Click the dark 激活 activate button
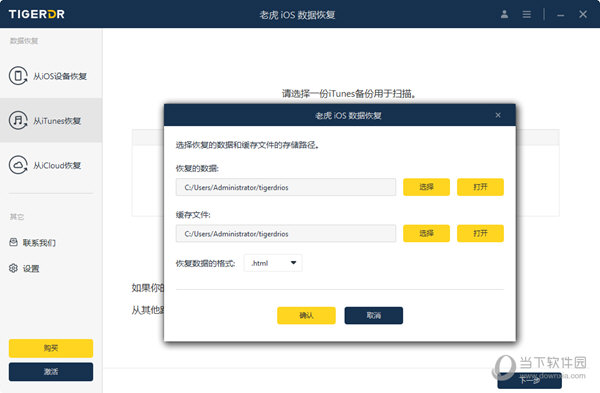The image size is (600, 393). tap(51, 372)
